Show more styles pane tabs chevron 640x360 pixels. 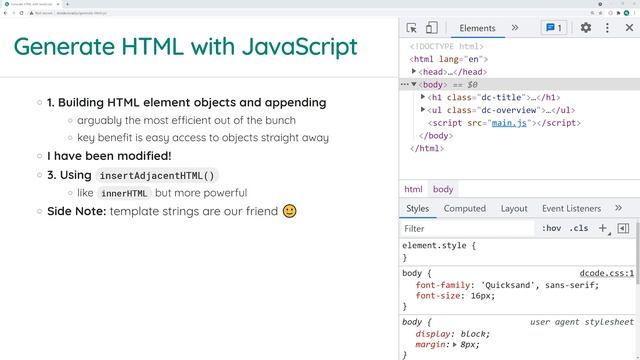click(x=618, y=208)
